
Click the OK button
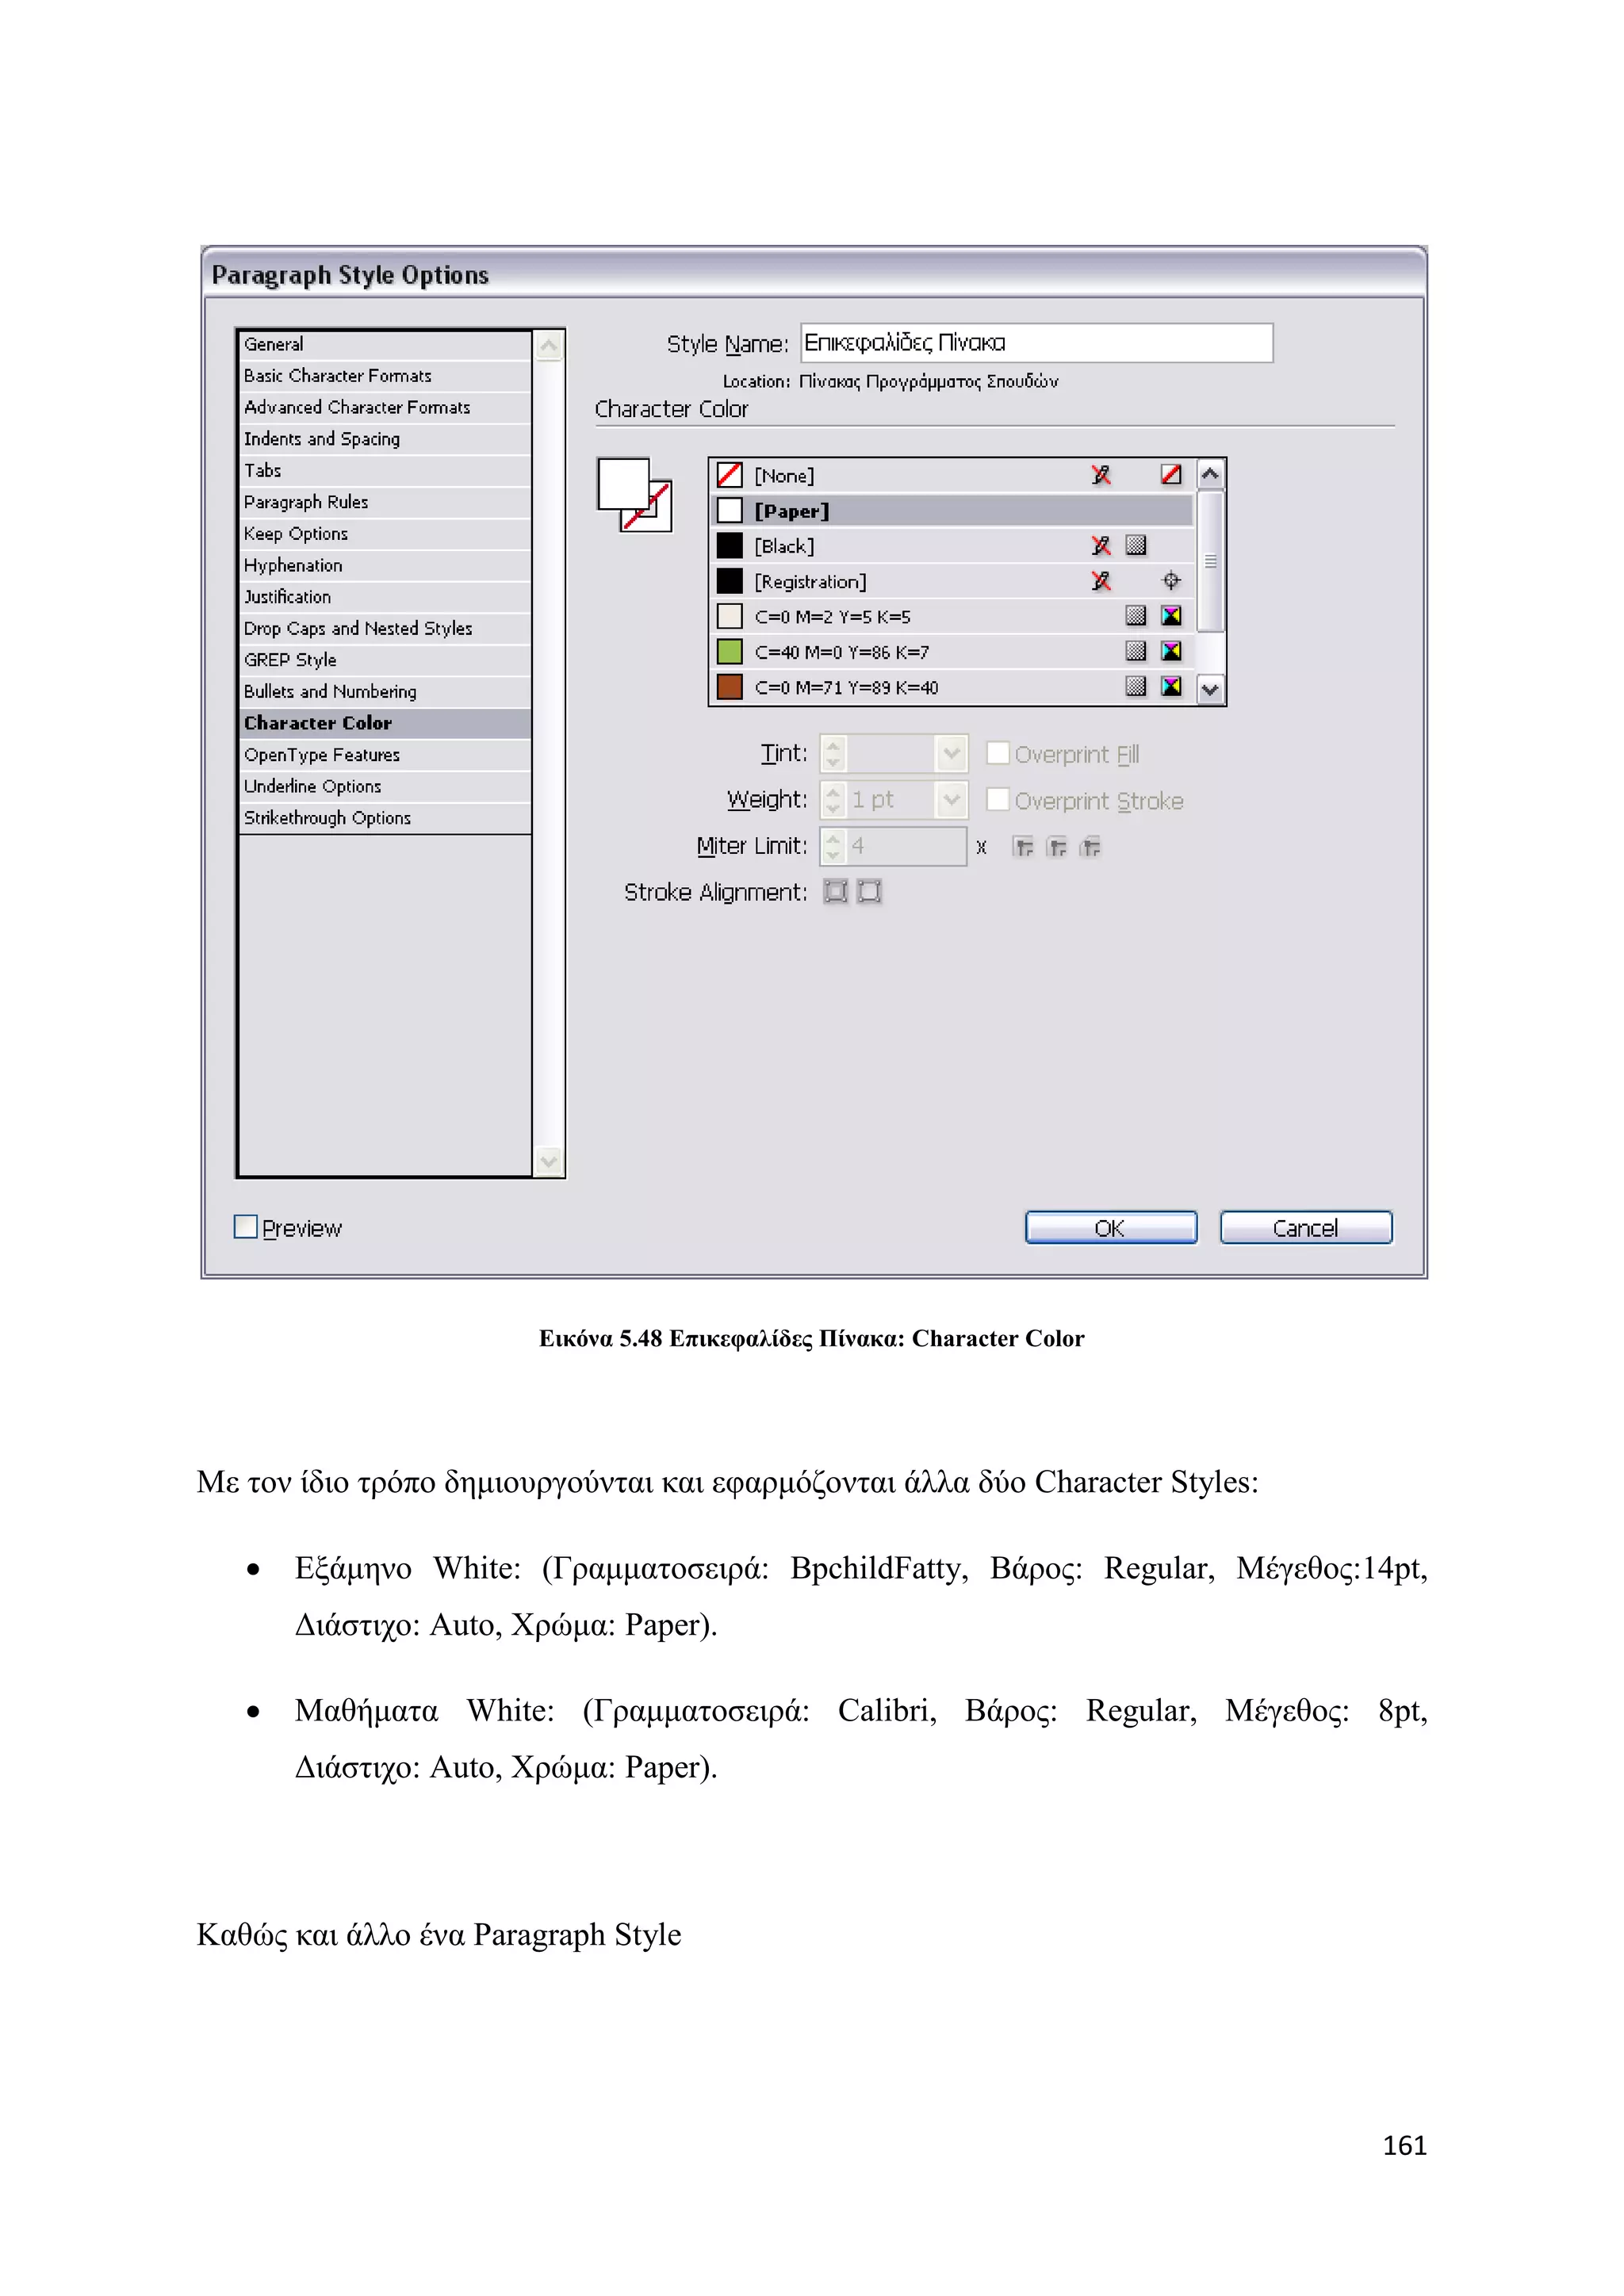pyautogui.click(x=1111, y=1227)
